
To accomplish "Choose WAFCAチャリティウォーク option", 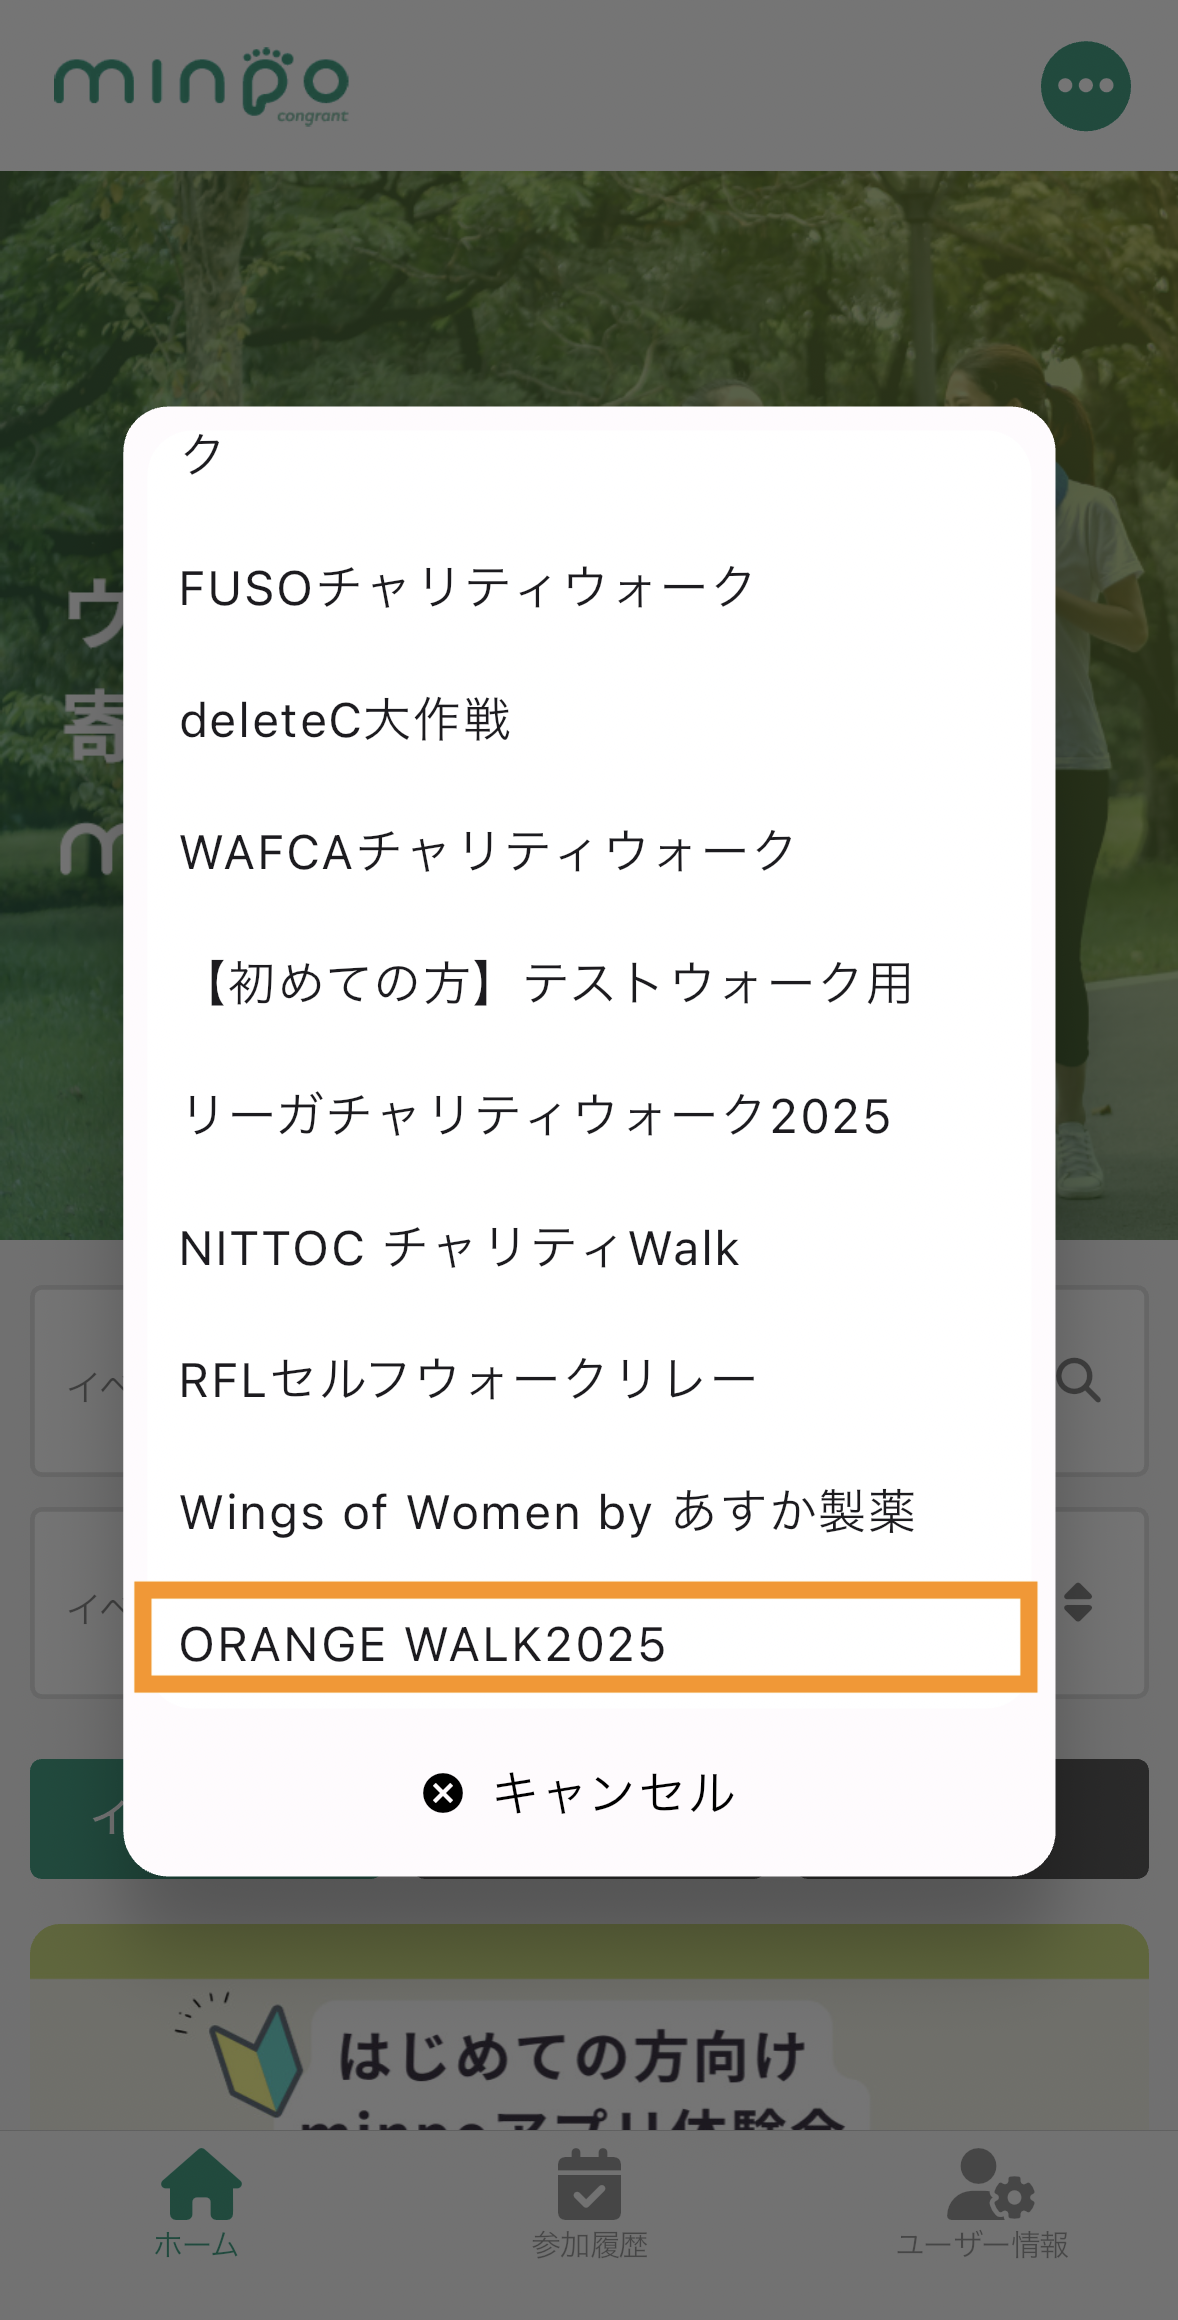I will pyautogui.click(x=487, y=852).
